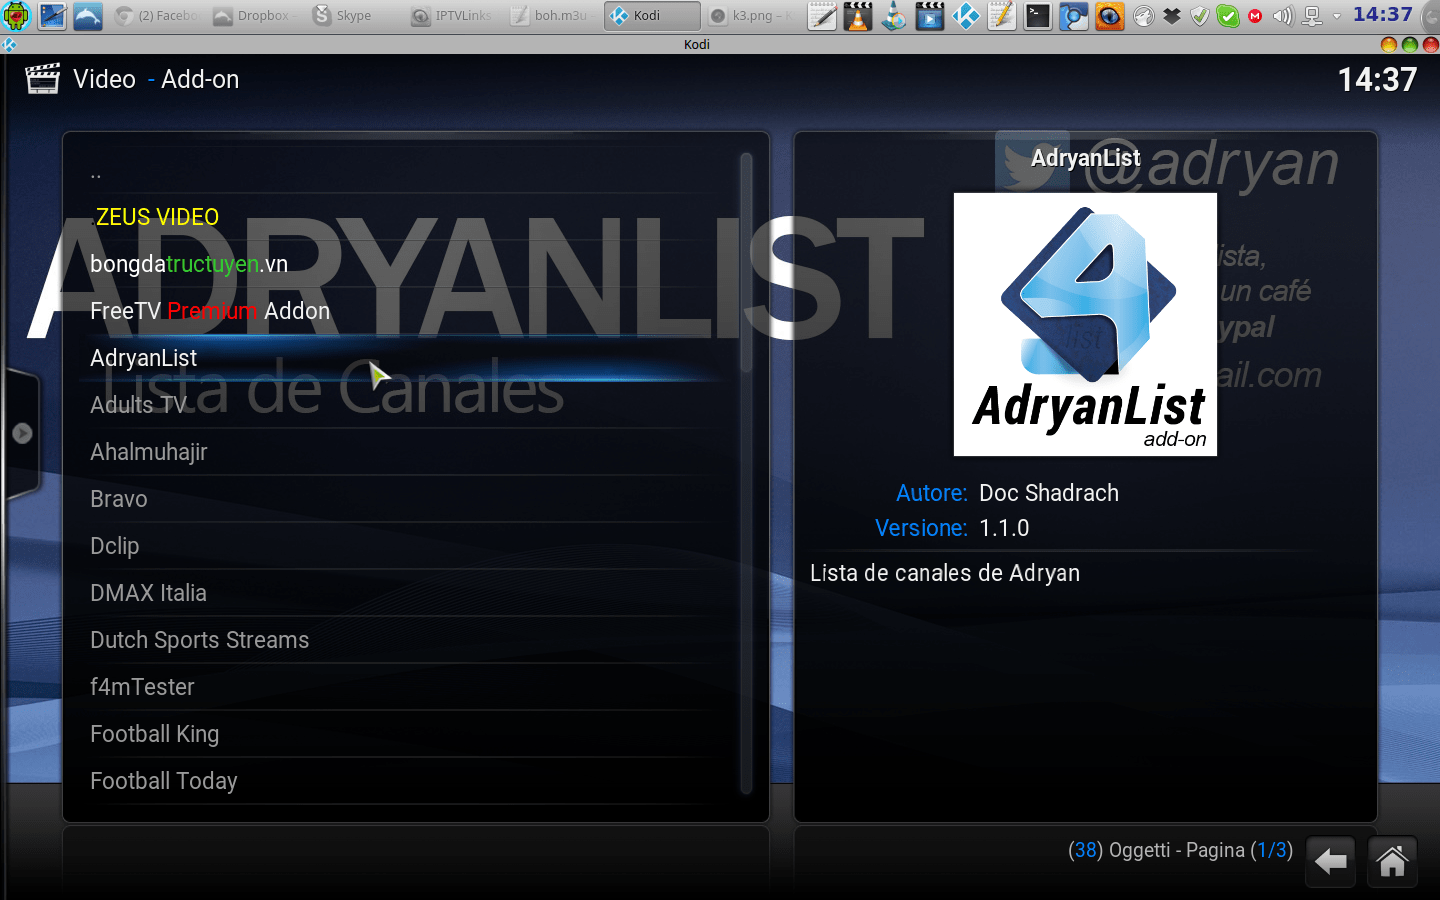Screen dimensions: 1440x900
Task: Switch to the IPTVLinks taskbar window
Action: (x=454, y=16)
